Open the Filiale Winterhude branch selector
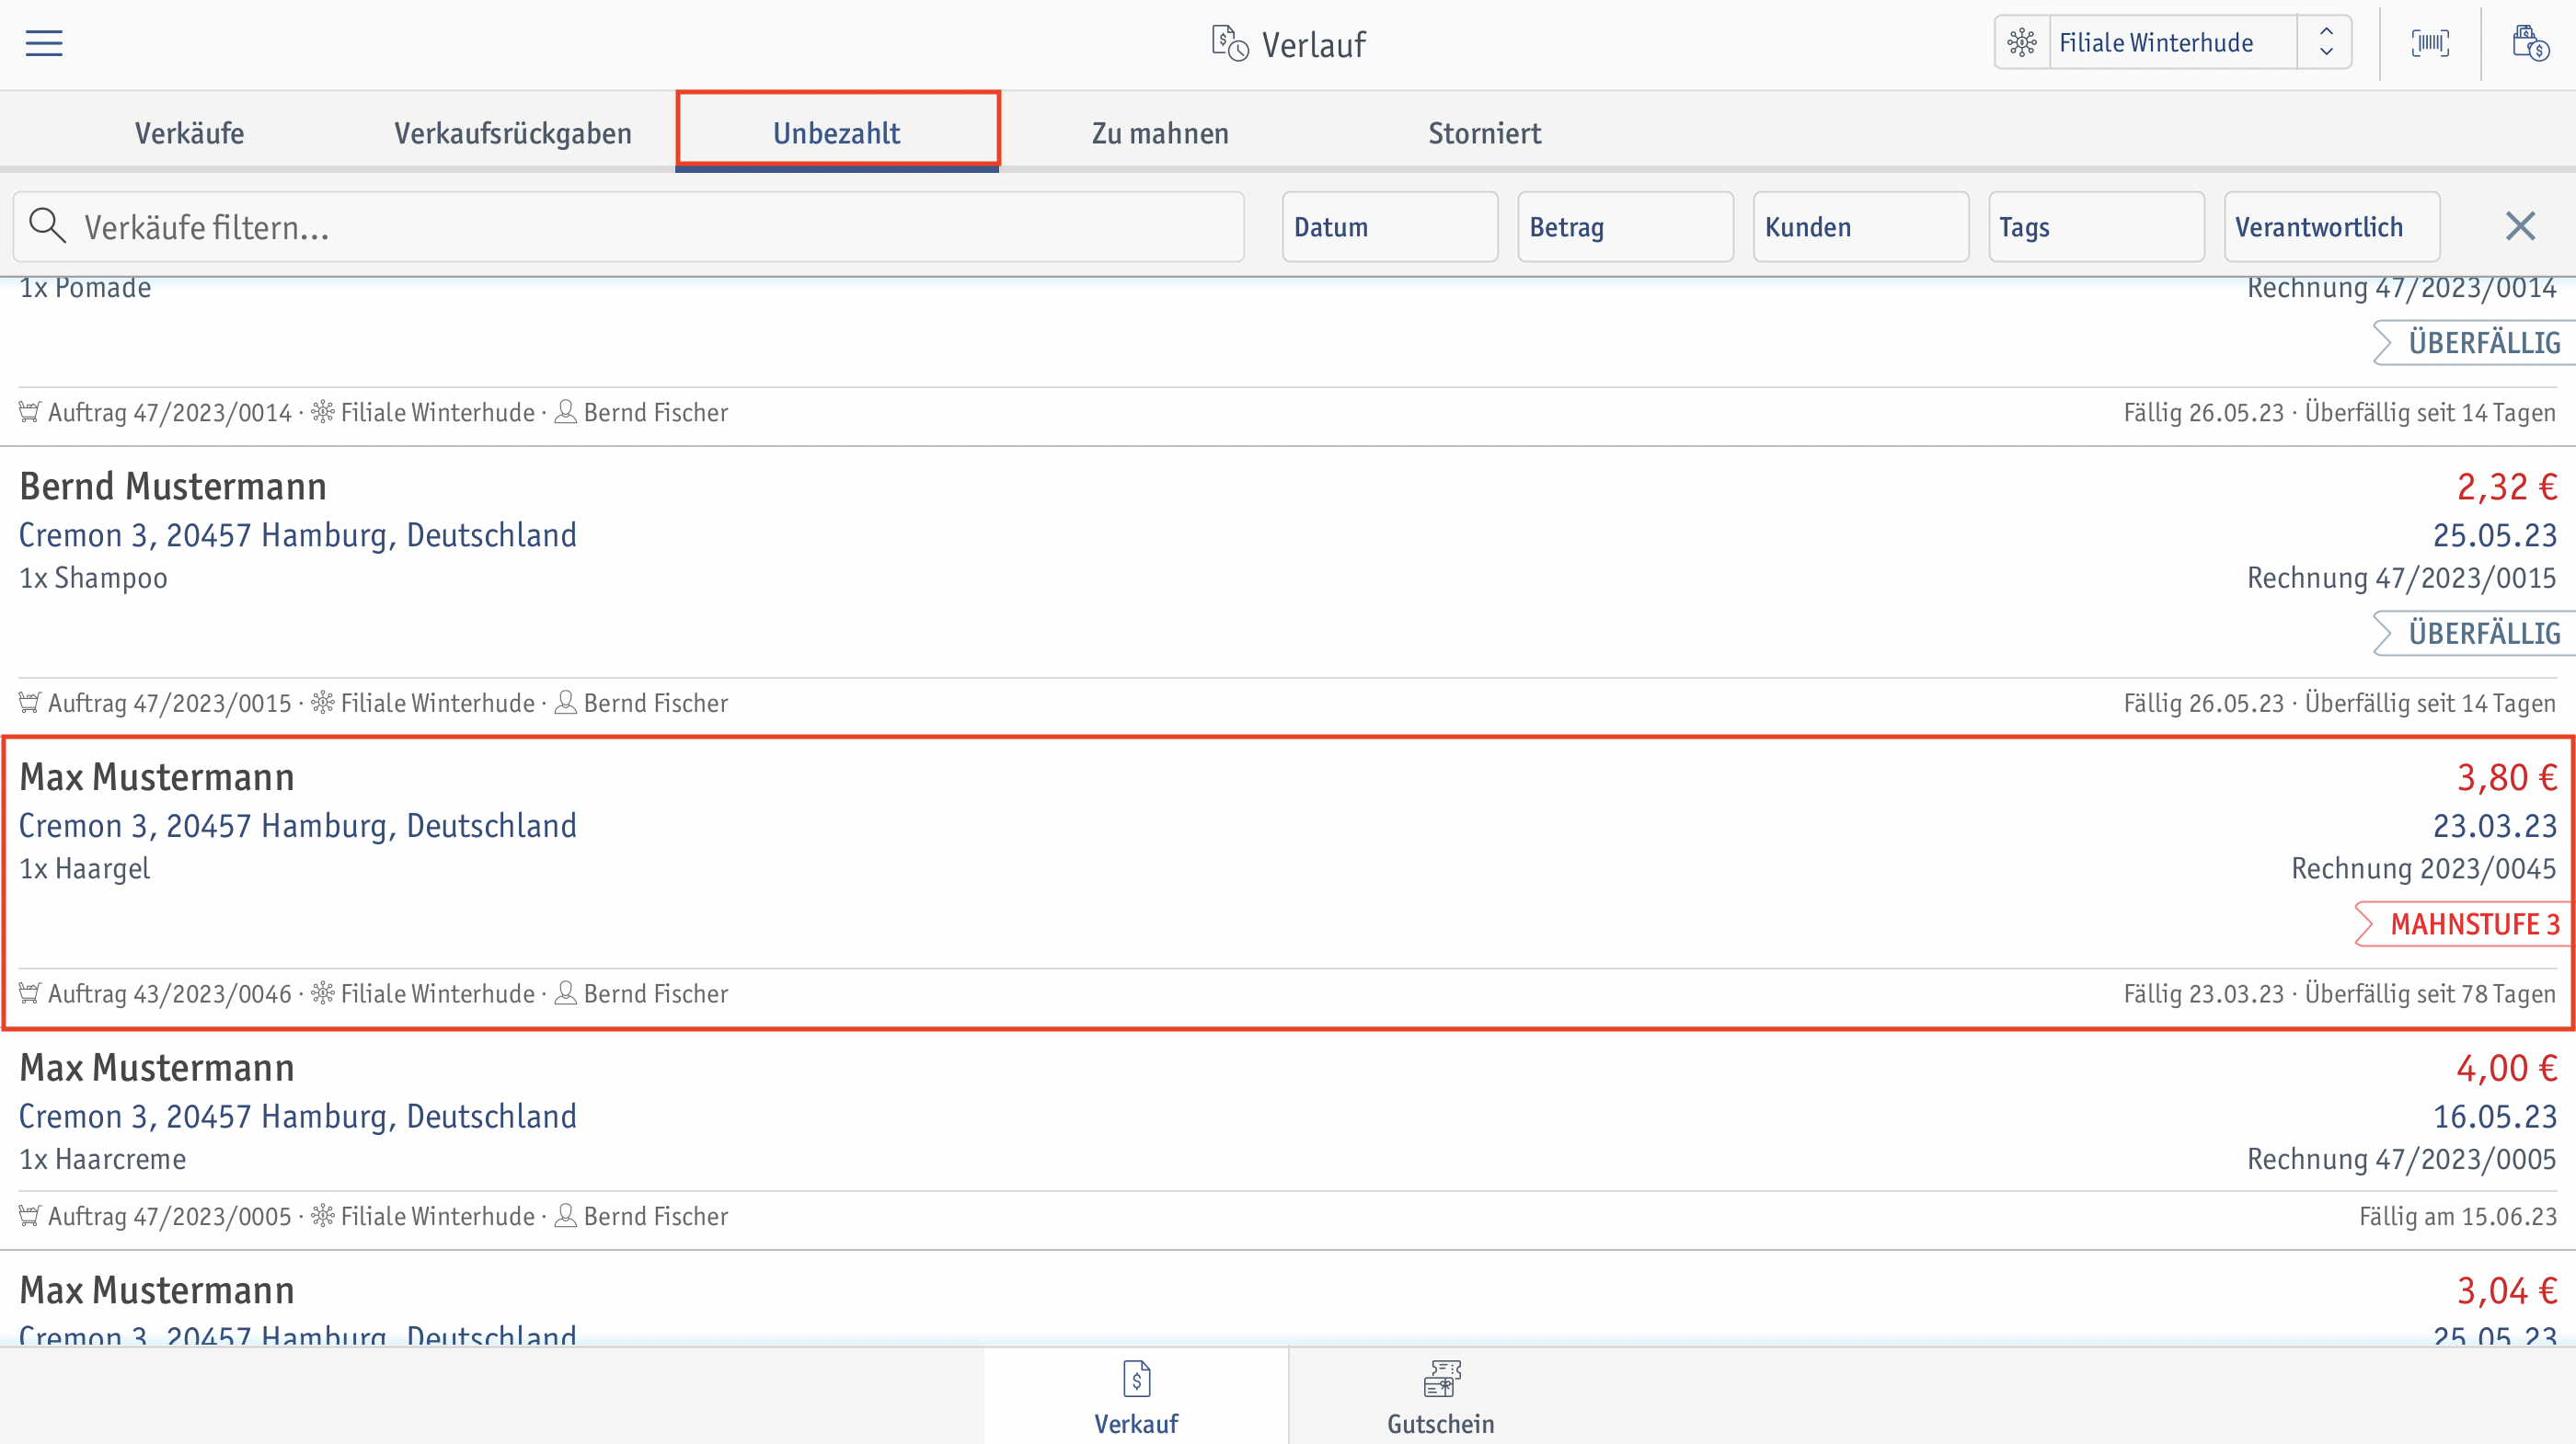 (2172, 43)
